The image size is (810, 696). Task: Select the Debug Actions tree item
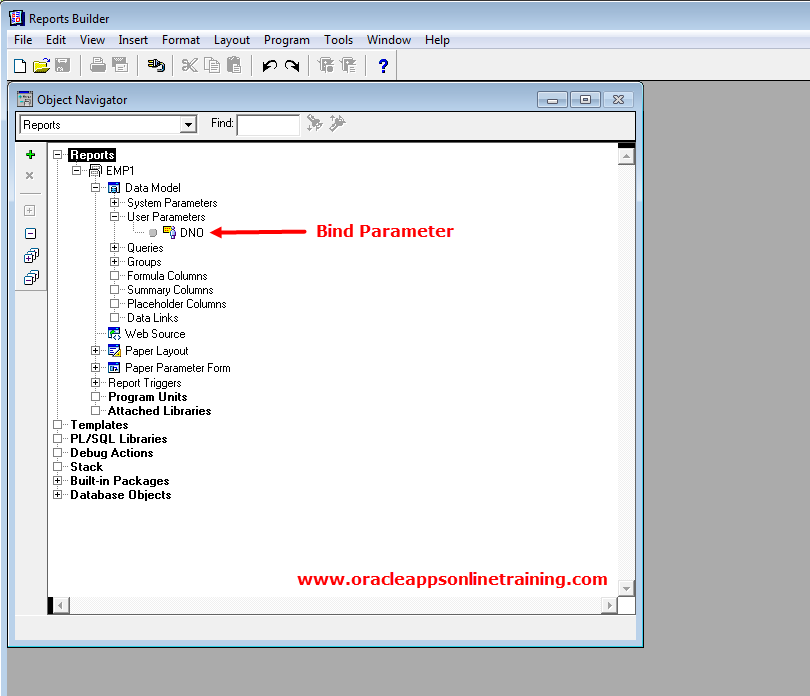pyautogui.click(x=112, y=453)
